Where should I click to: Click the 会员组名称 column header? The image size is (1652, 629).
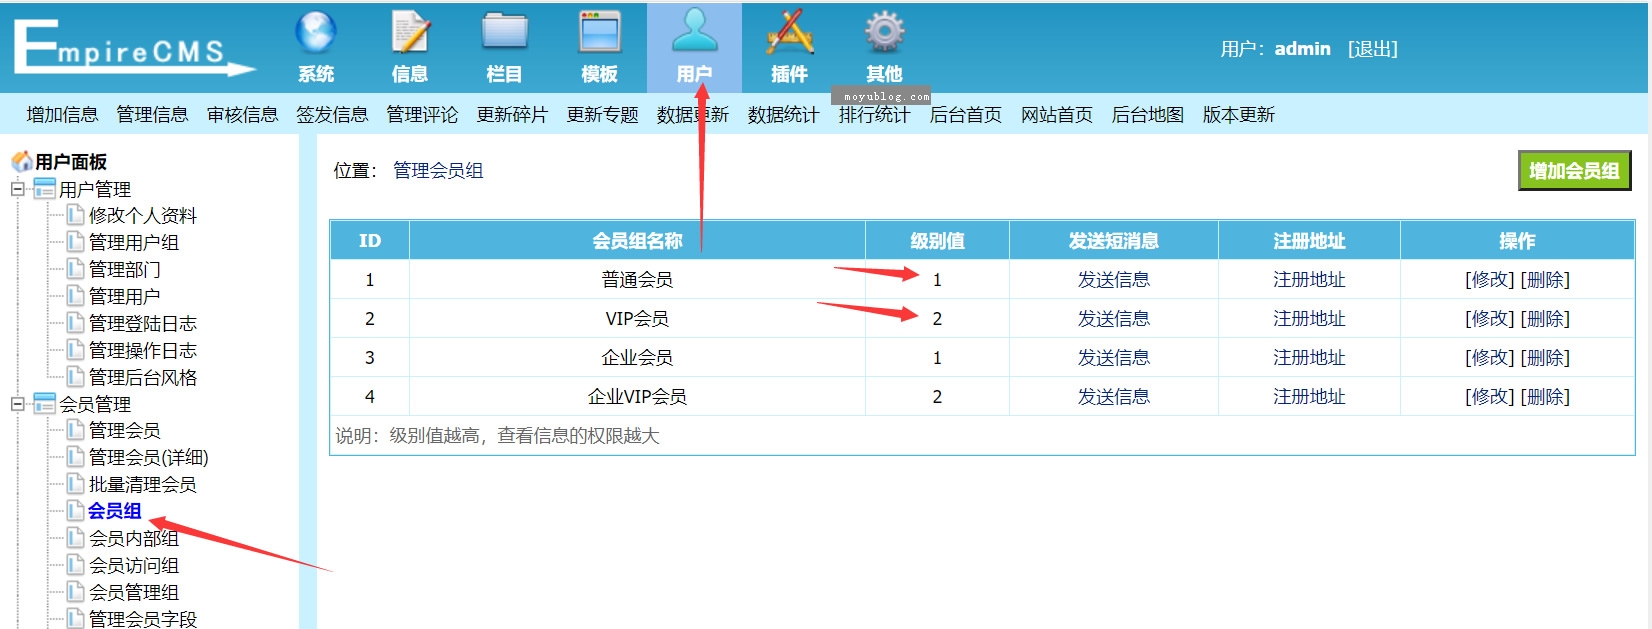[x=637, y=241]
